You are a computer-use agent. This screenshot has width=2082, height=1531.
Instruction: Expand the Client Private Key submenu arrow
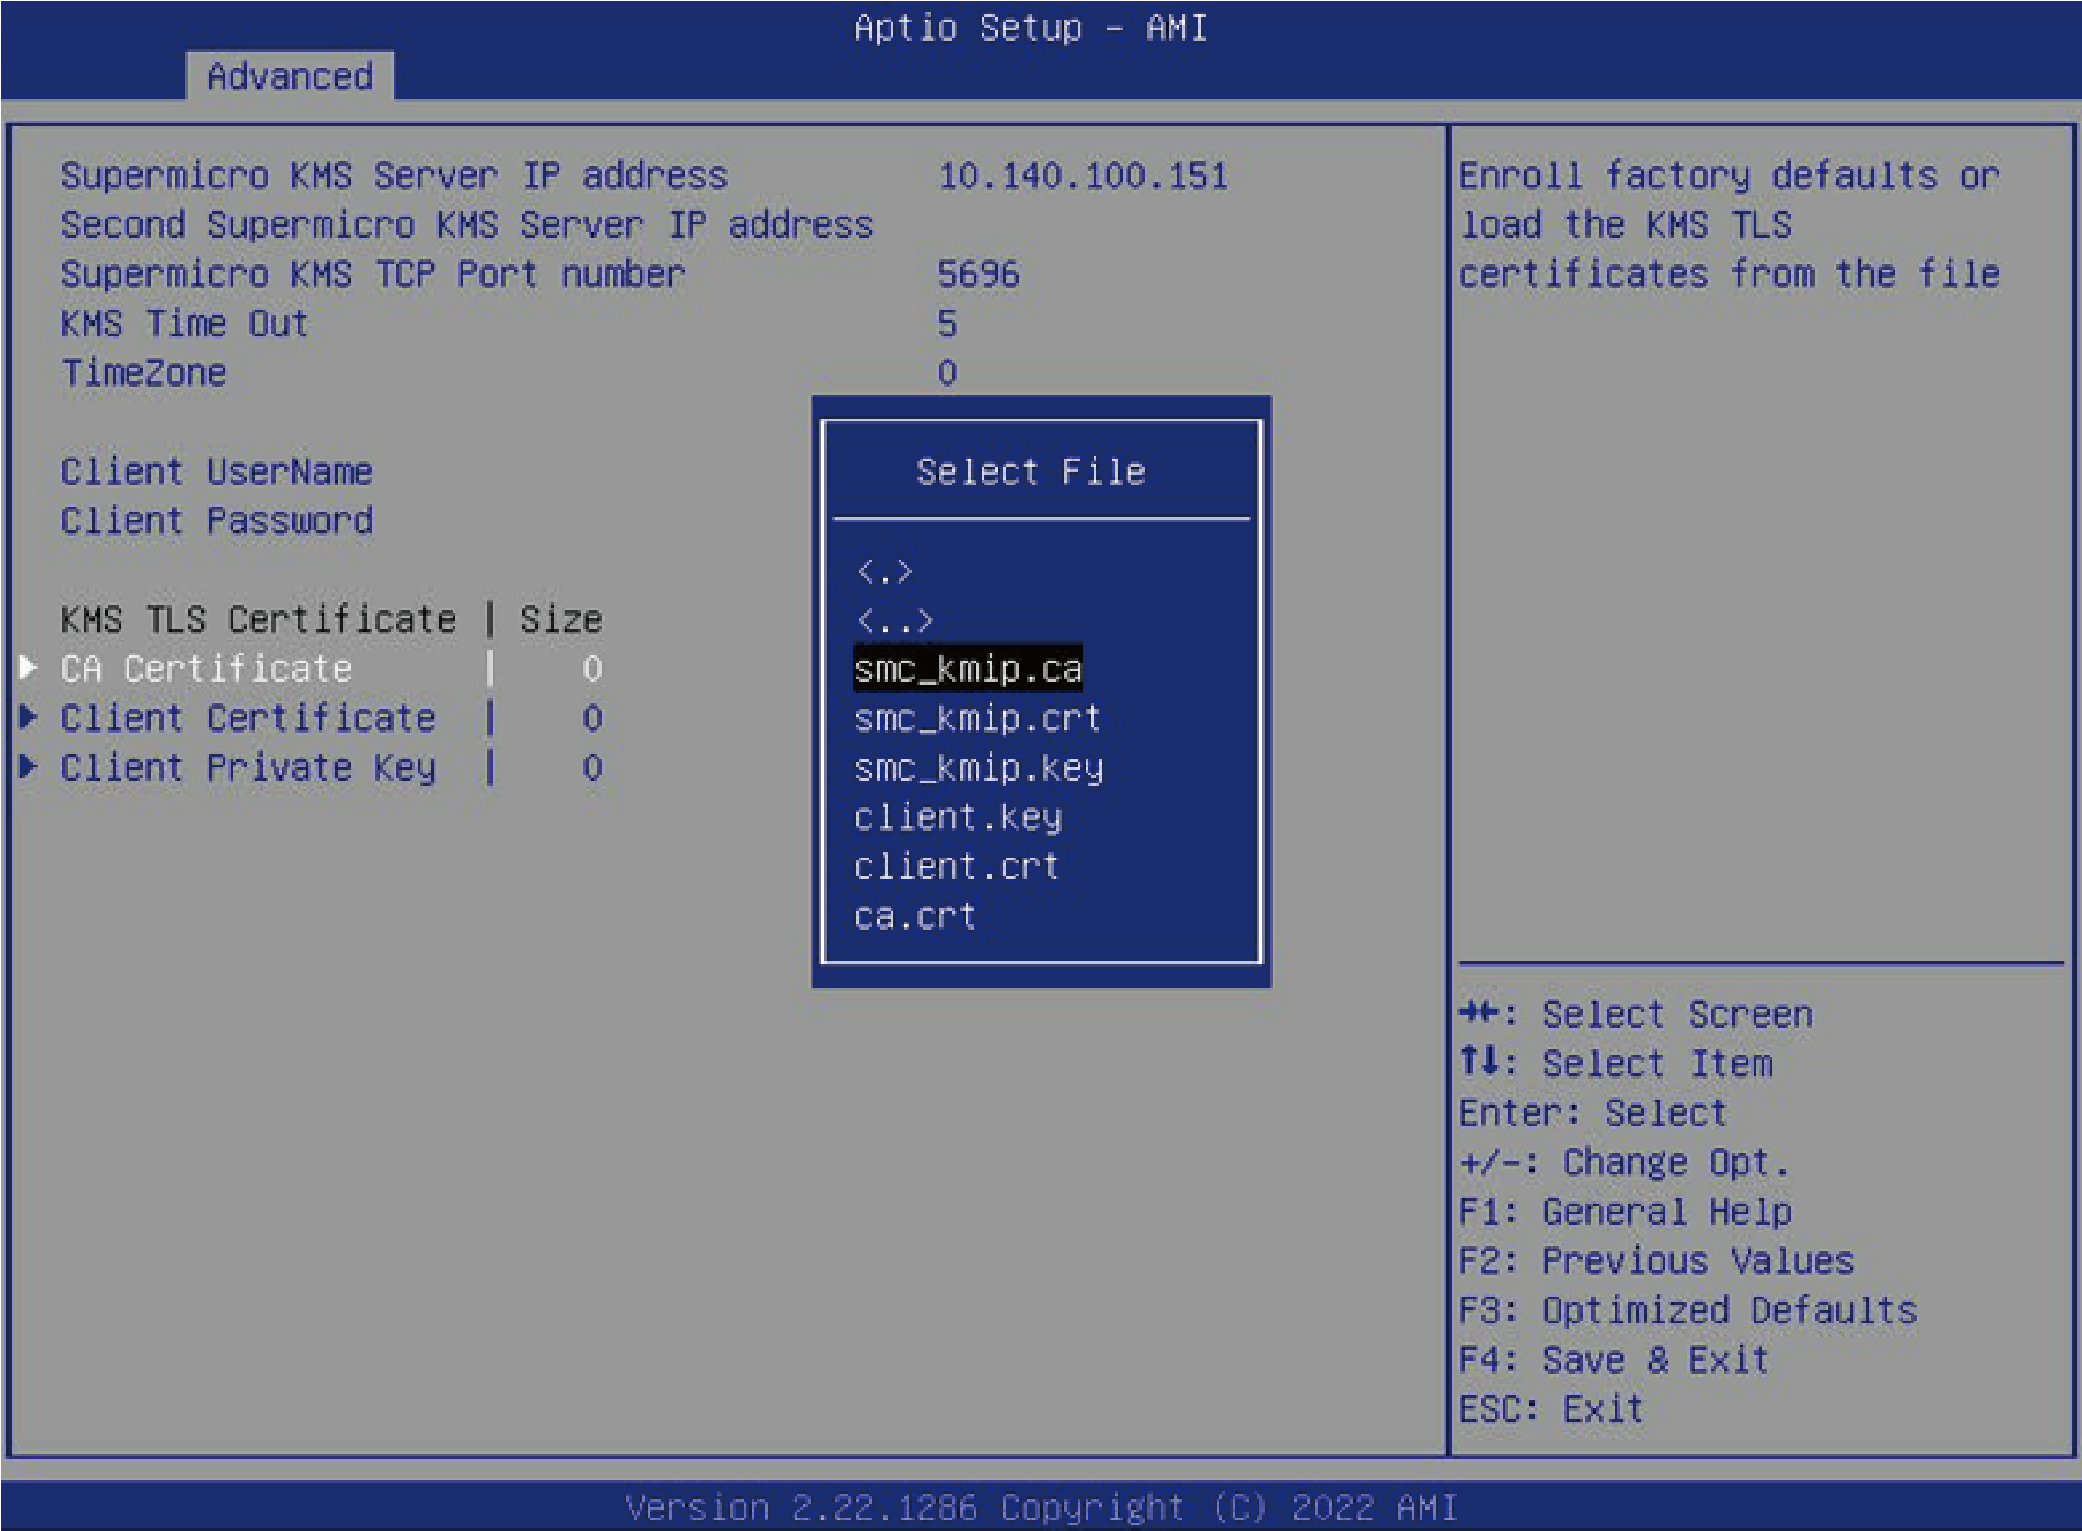(29, 766)
